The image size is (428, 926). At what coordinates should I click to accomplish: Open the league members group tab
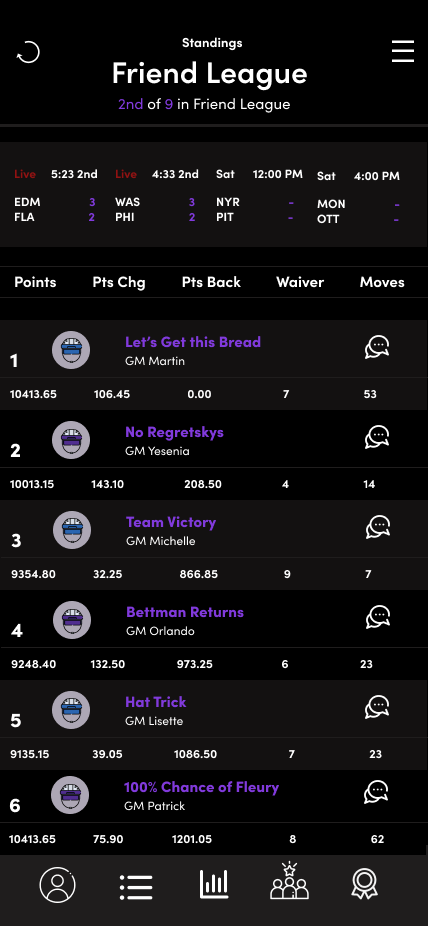(x=289, y=881)
